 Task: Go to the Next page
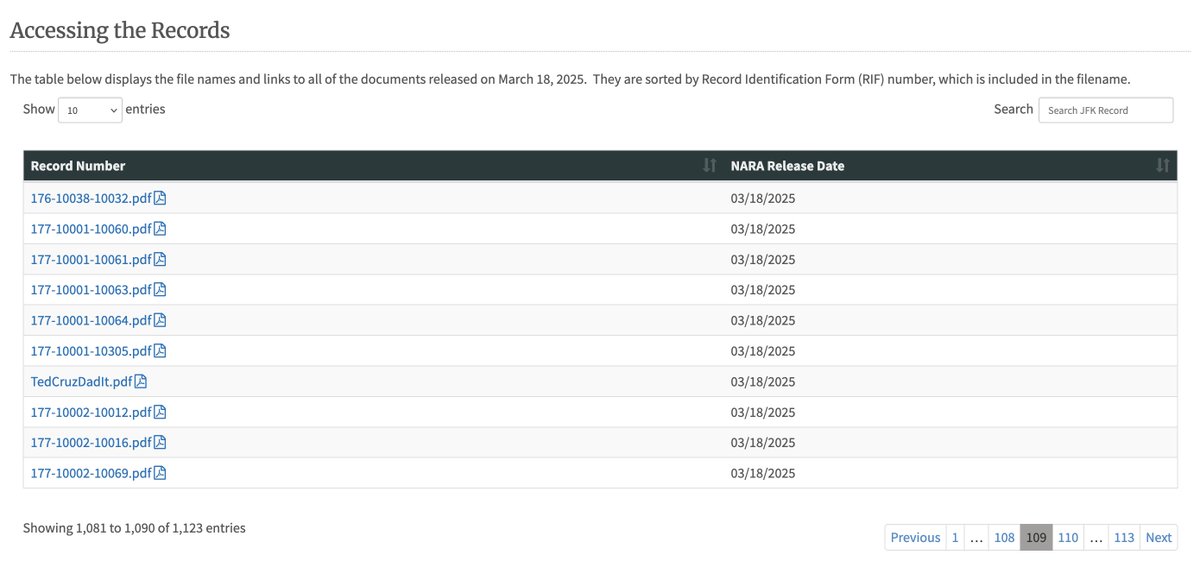1159,537
